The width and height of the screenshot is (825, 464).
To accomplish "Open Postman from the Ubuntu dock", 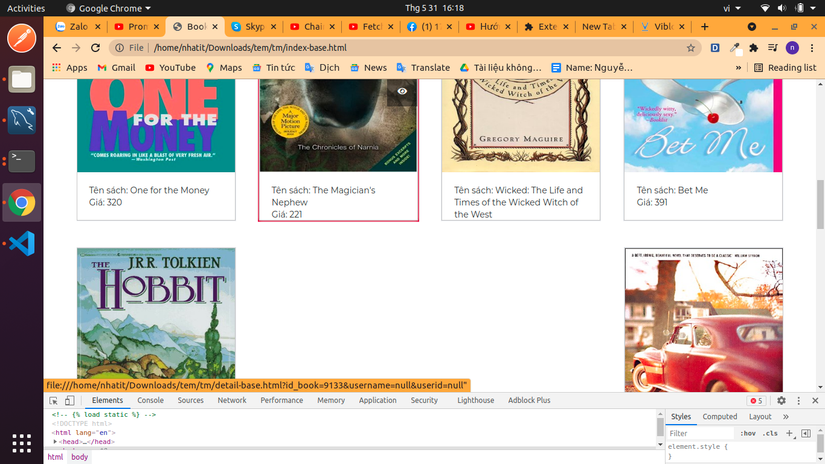I will 22,38.
